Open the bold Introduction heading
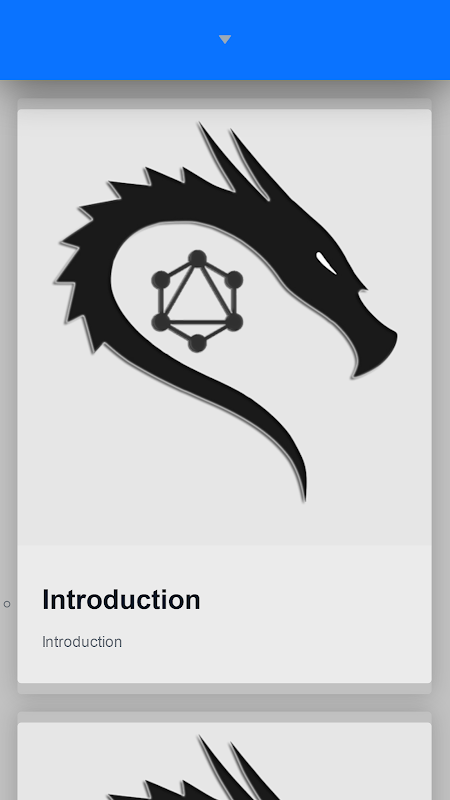 pos(121,599)
